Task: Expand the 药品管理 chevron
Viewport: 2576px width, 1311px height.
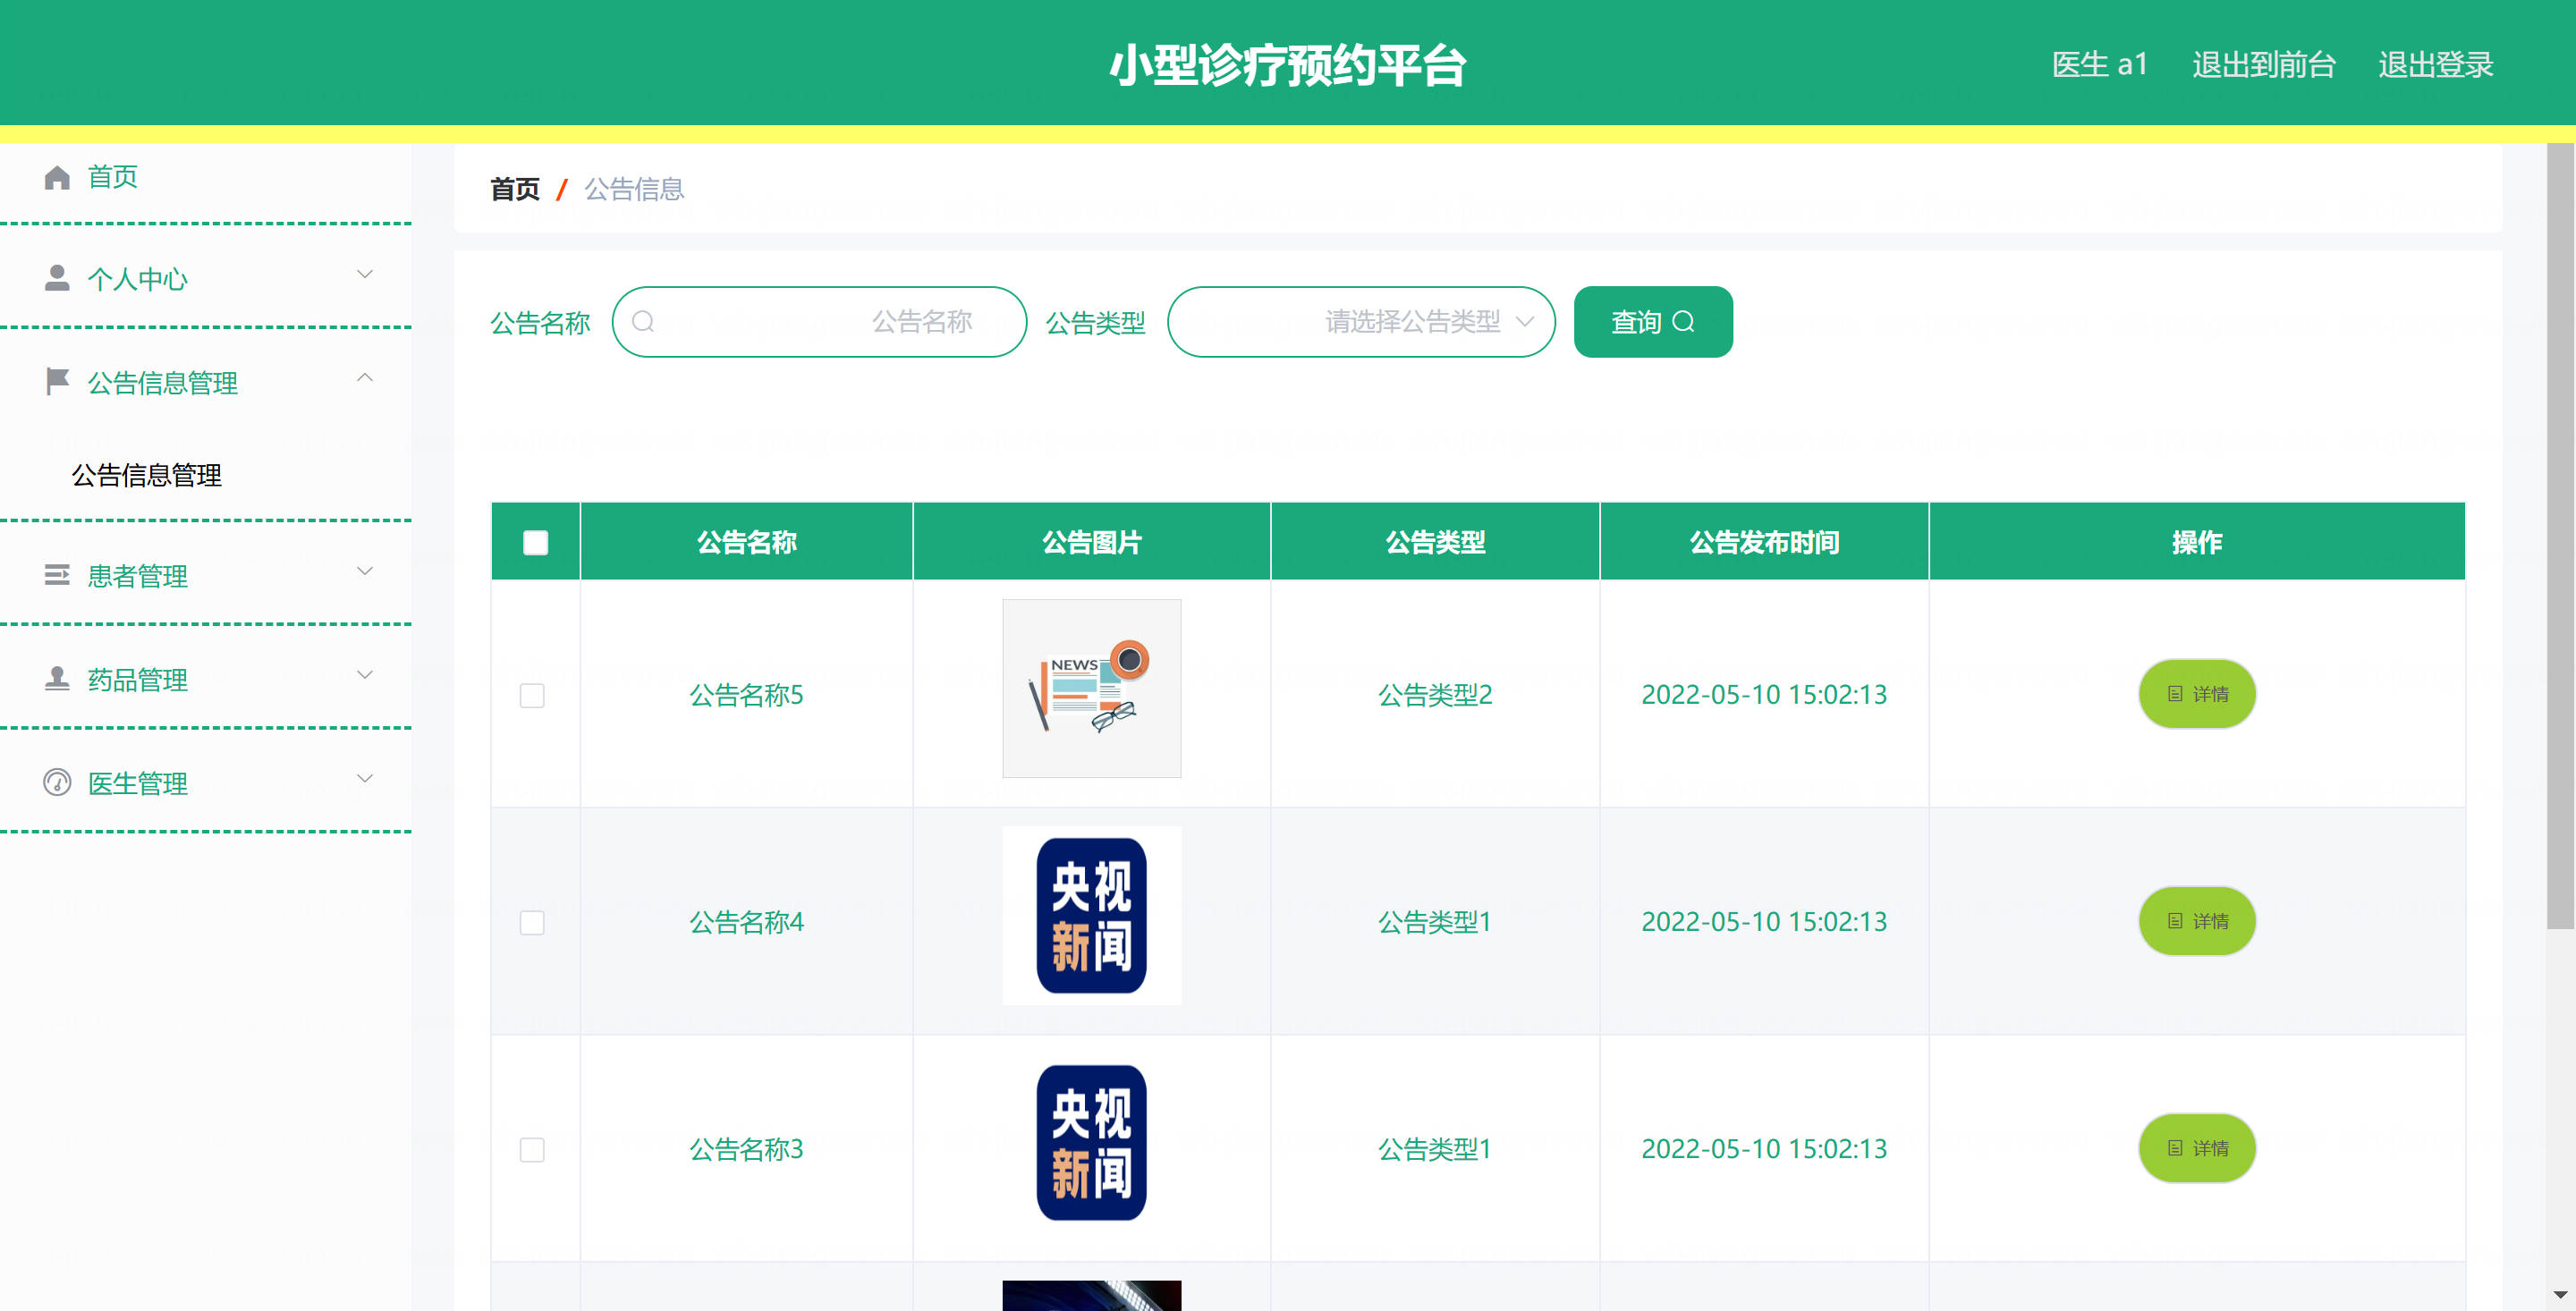Action: click(365, 675)
